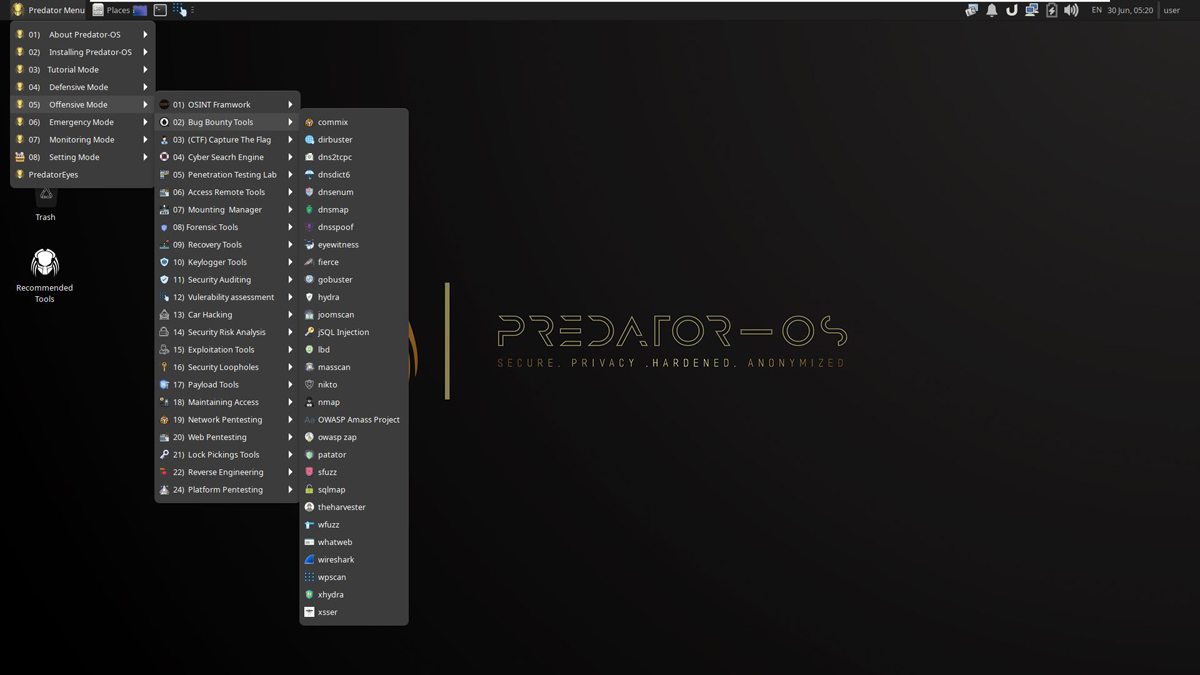Click the Network Pentesting category icon
This screenshot has width=1200, height=675.
point(164,420)
